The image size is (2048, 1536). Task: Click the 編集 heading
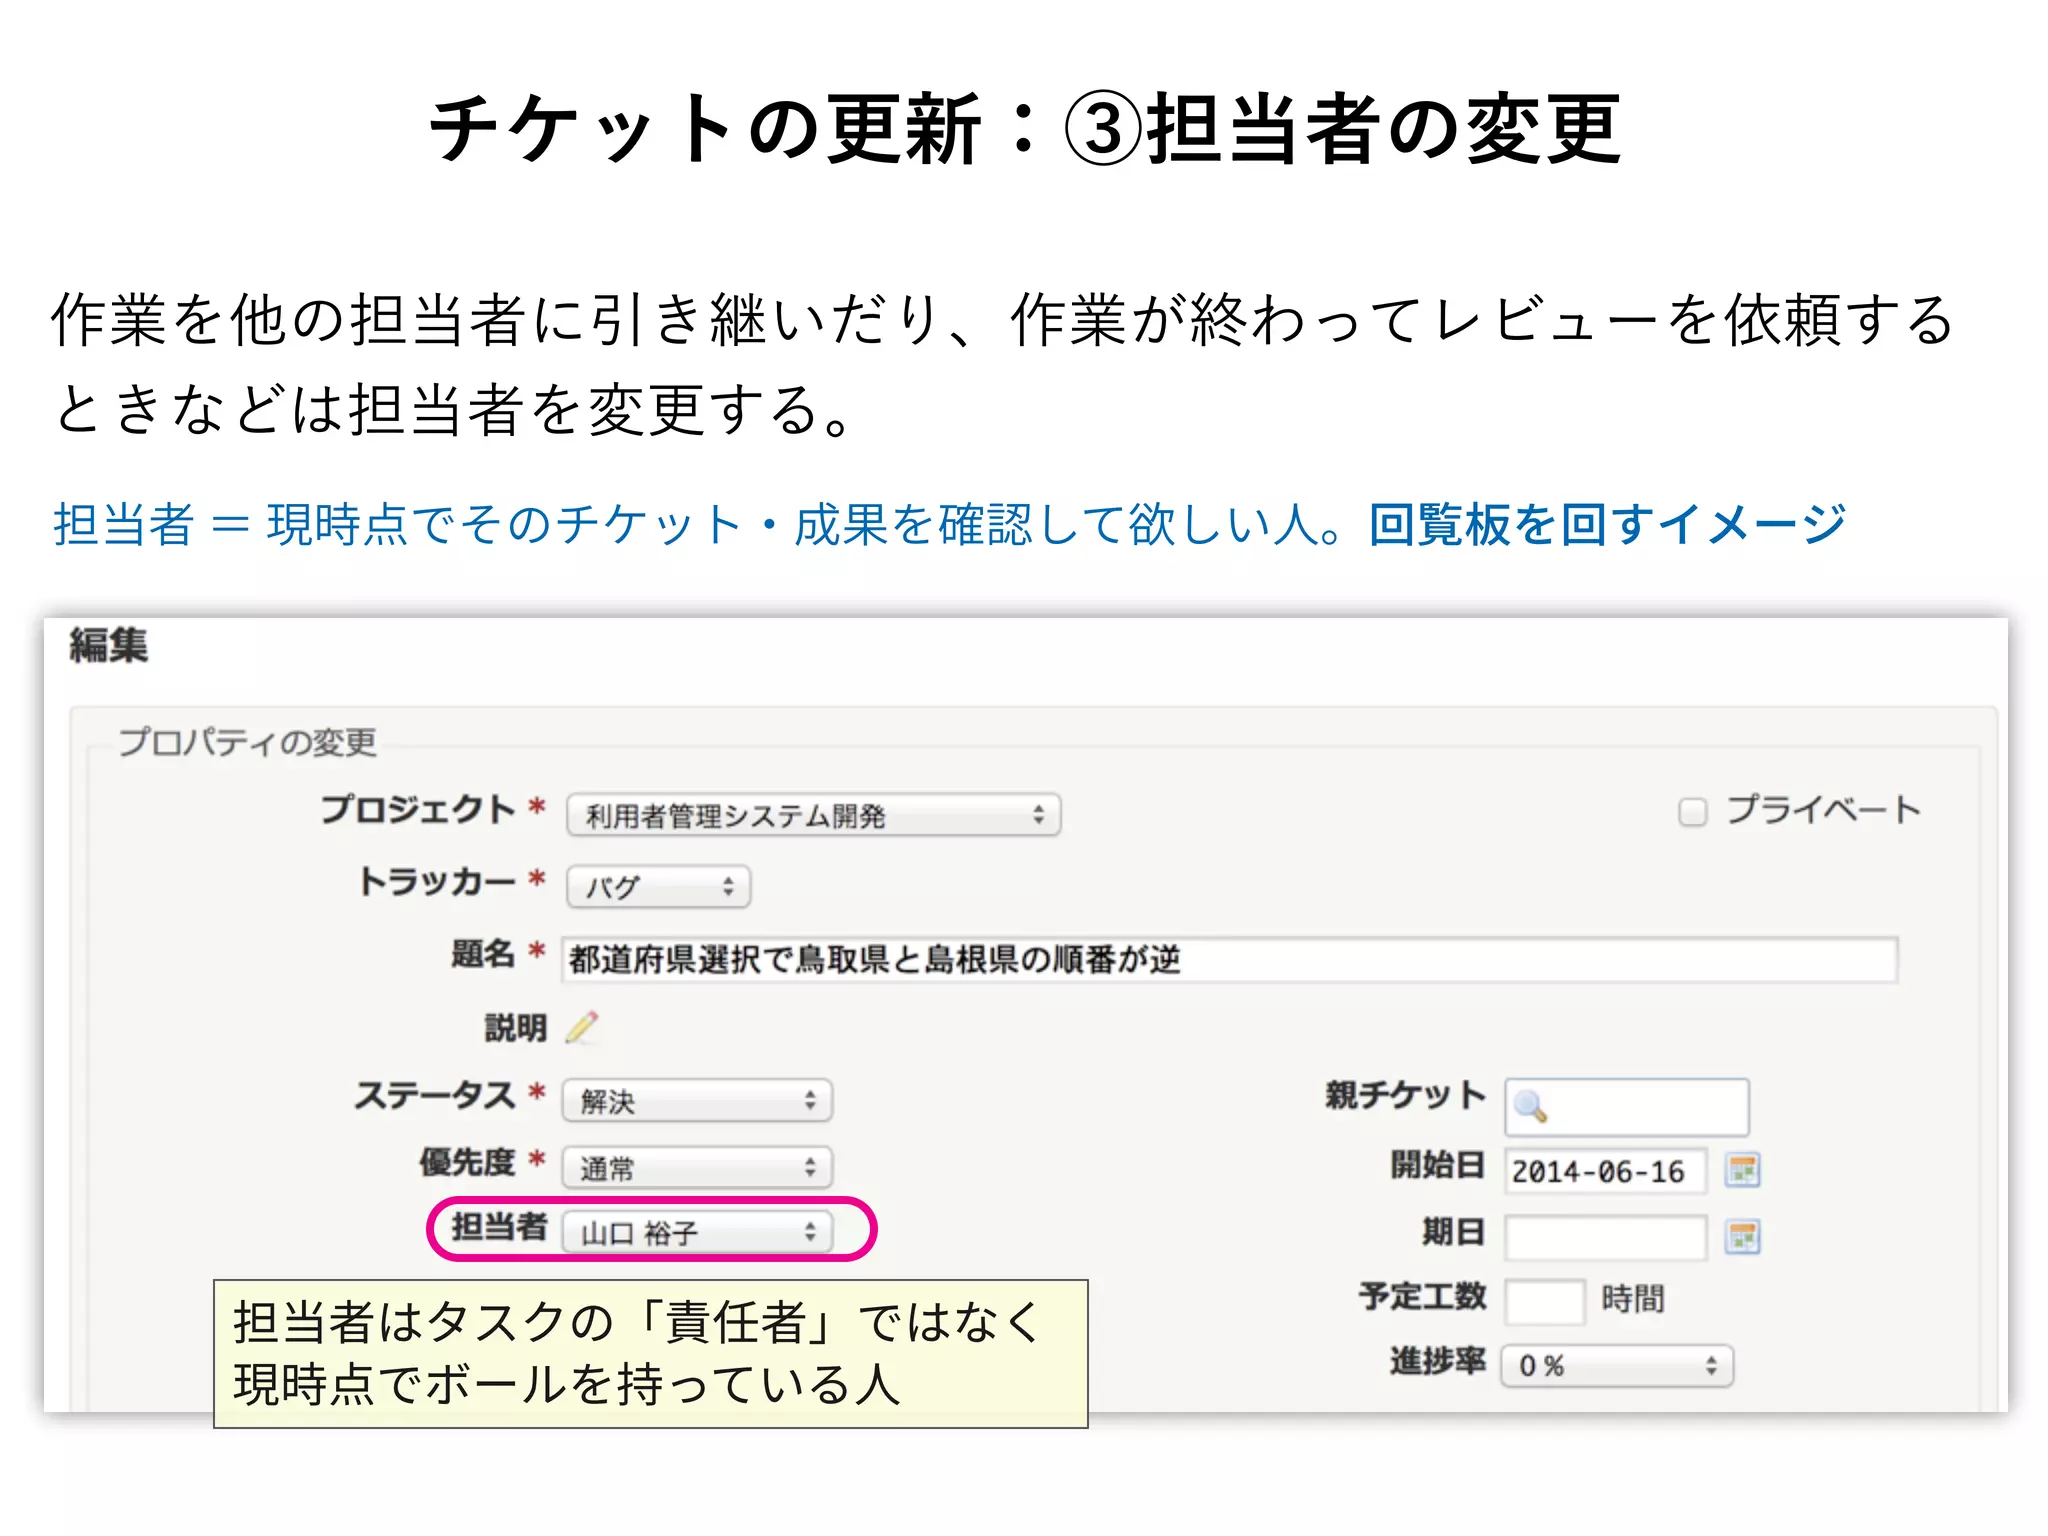click(x=108, y=645)
